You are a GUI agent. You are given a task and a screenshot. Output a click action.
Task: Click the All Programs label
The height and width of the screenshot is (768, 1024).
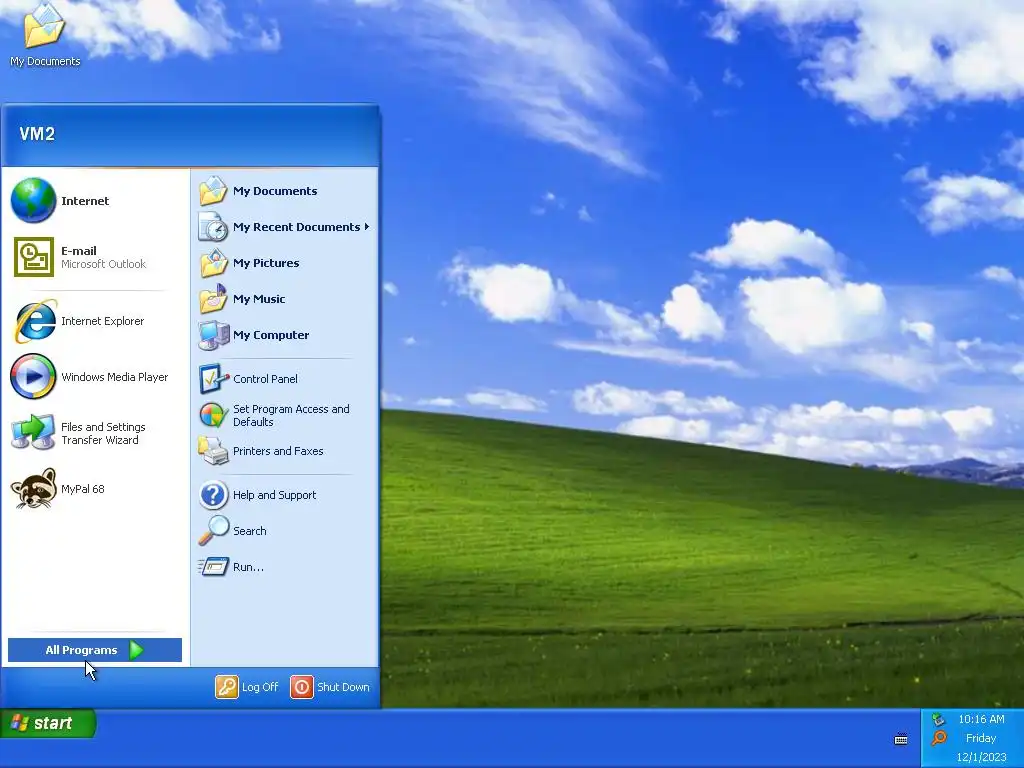[x=81, y=650]
